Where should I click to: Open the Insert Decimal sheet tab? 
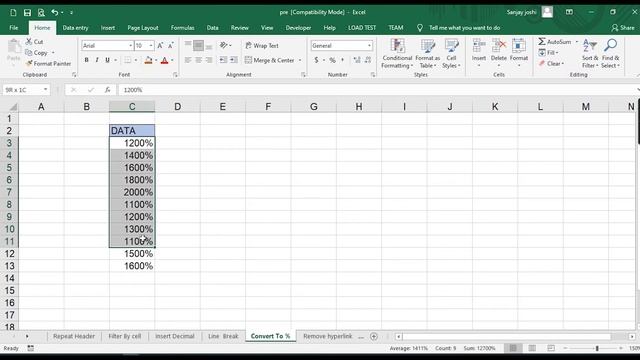point(175,336)
